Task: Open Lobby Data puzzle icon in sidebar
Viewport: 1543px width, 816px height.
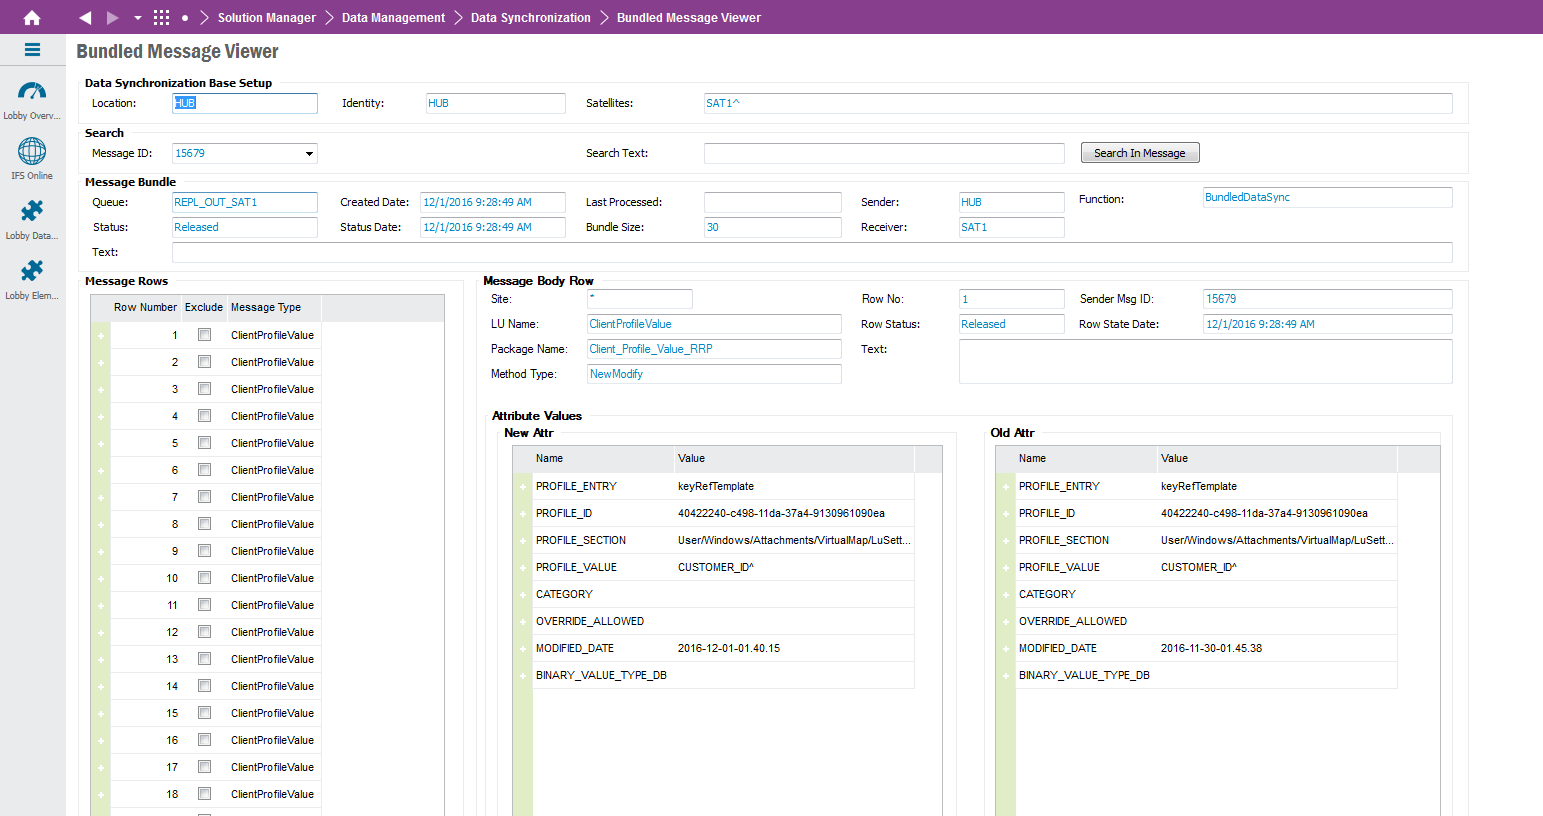Action: [32, 212]
